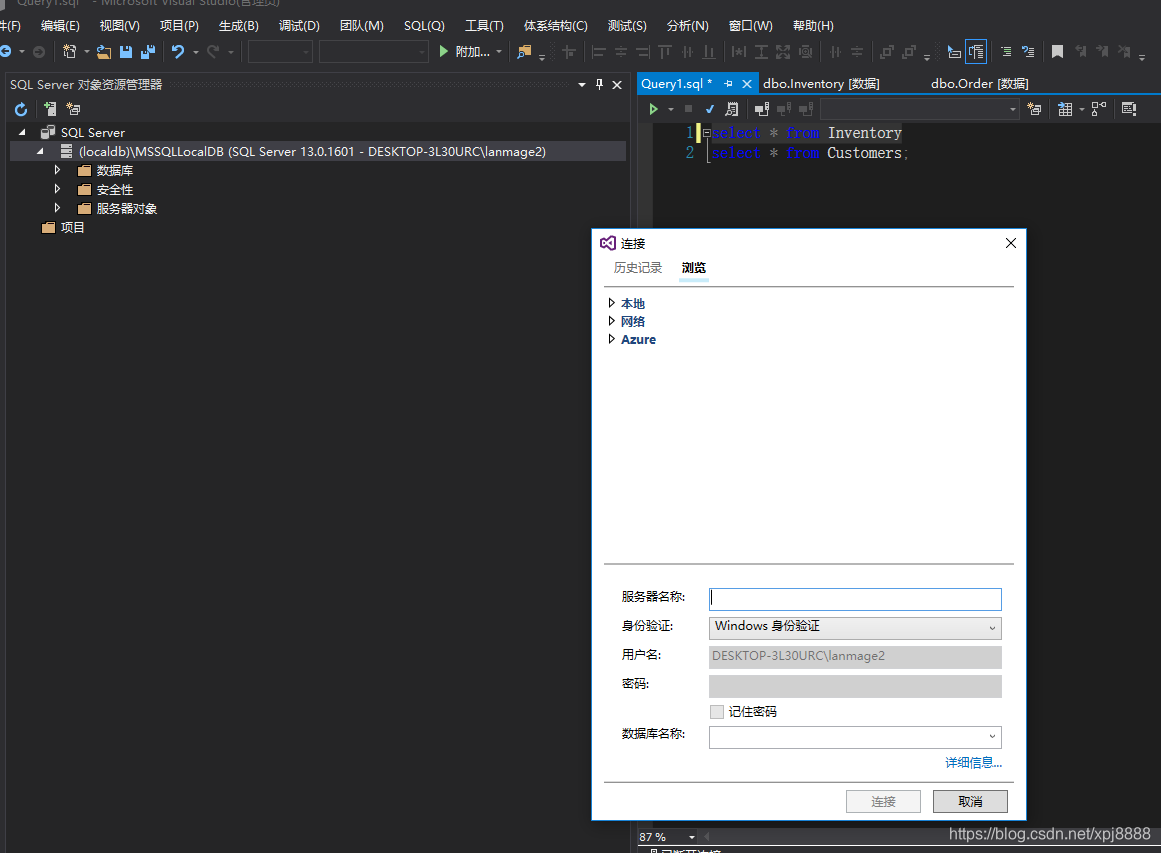Screen dimensions: 1161x853
Task: Click the pin icon on Query1.sql tab
Action: 728,84
